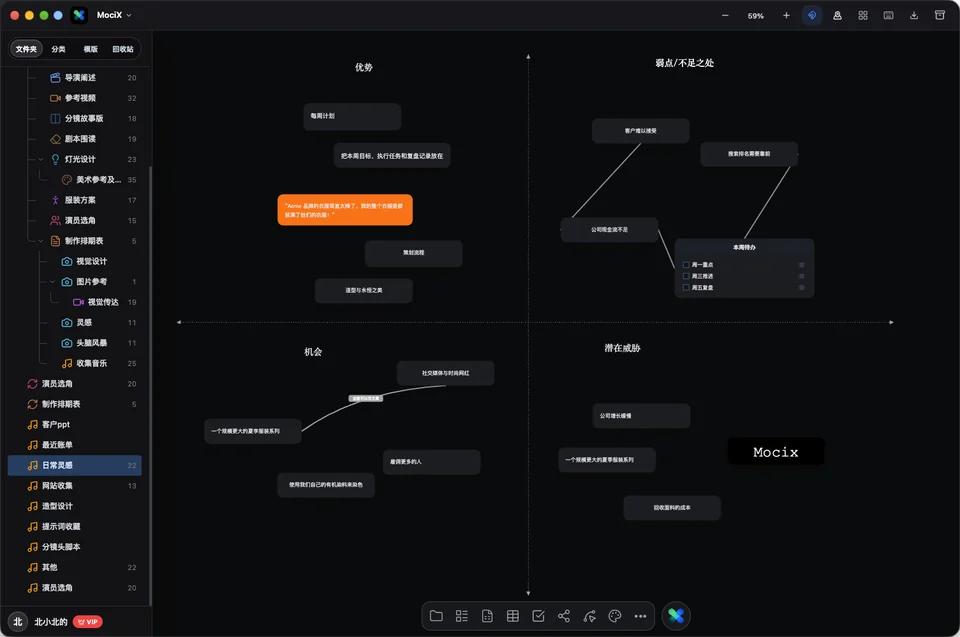
Task: Open the color palette tool
Action: click(615, 616)
